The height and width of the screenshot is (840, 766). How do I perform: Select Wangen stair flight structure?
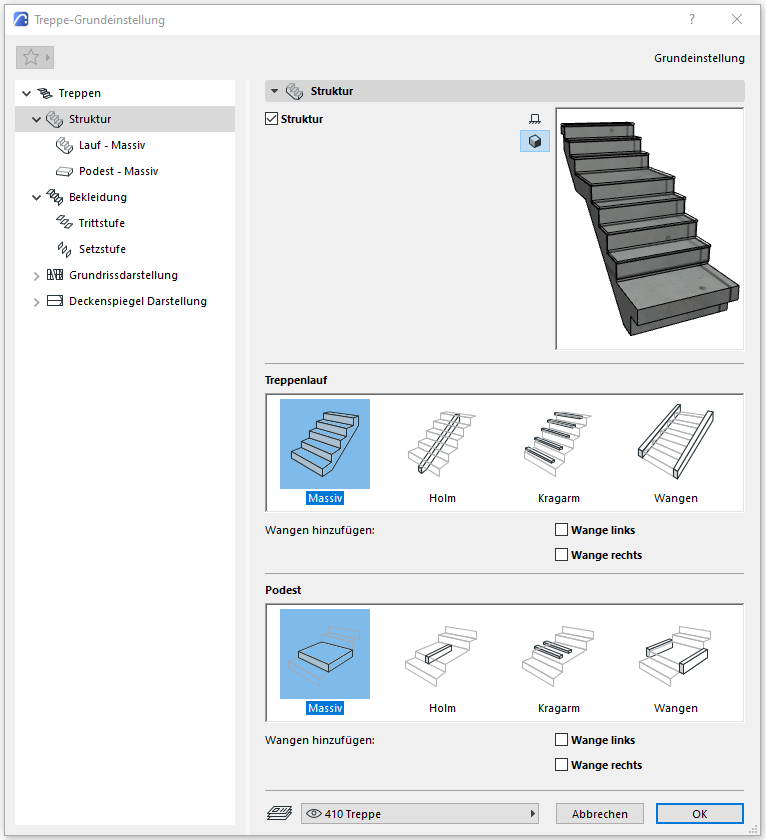tap(675, 444)
